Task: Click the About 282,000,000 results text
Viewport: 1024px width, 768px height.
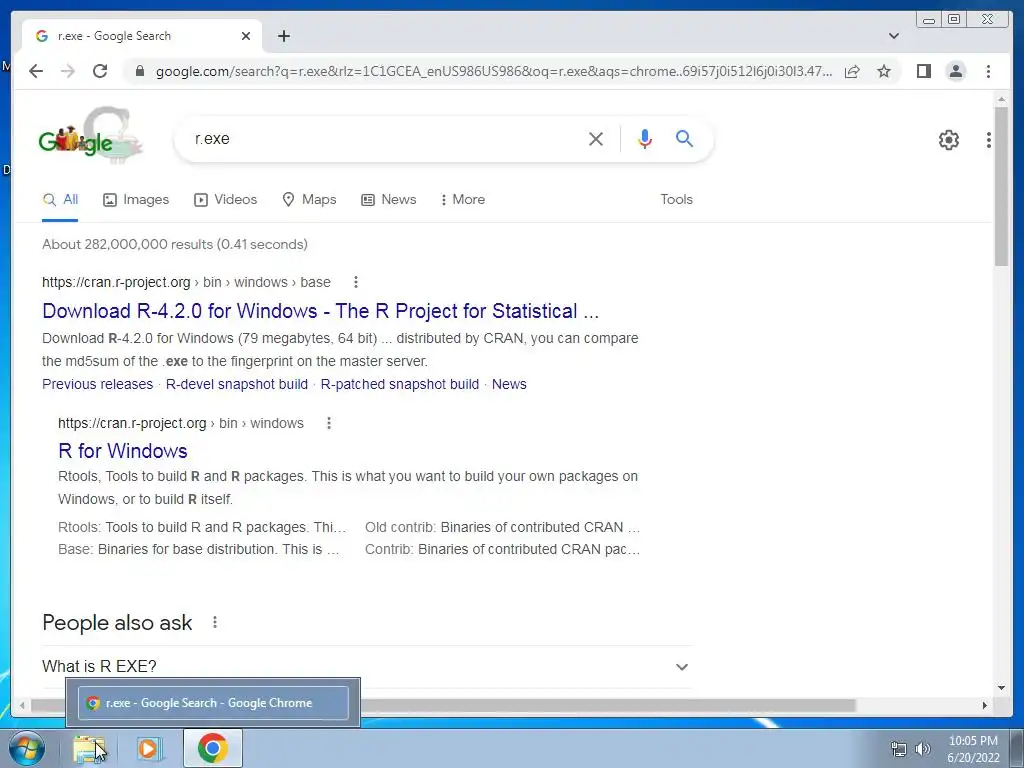Action: pos(174,244)
